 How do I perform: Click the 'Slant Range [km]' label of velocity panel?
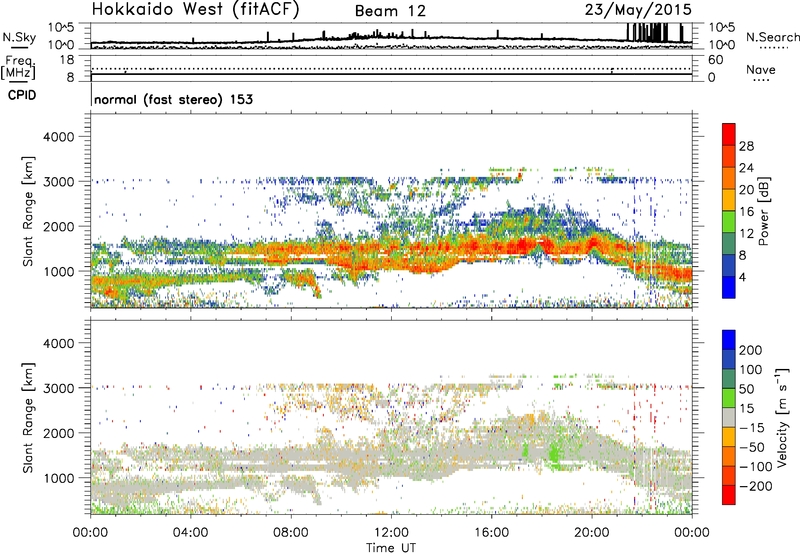pyautogui.click(x=28, y=417)
